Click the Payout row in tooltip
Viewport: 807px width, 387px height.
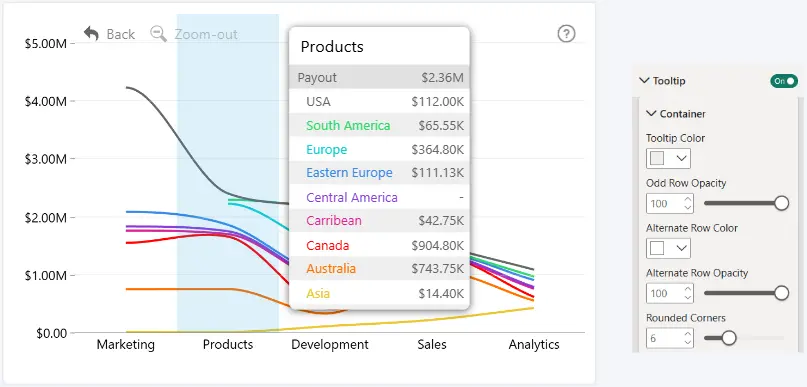(x=379, y=78)
